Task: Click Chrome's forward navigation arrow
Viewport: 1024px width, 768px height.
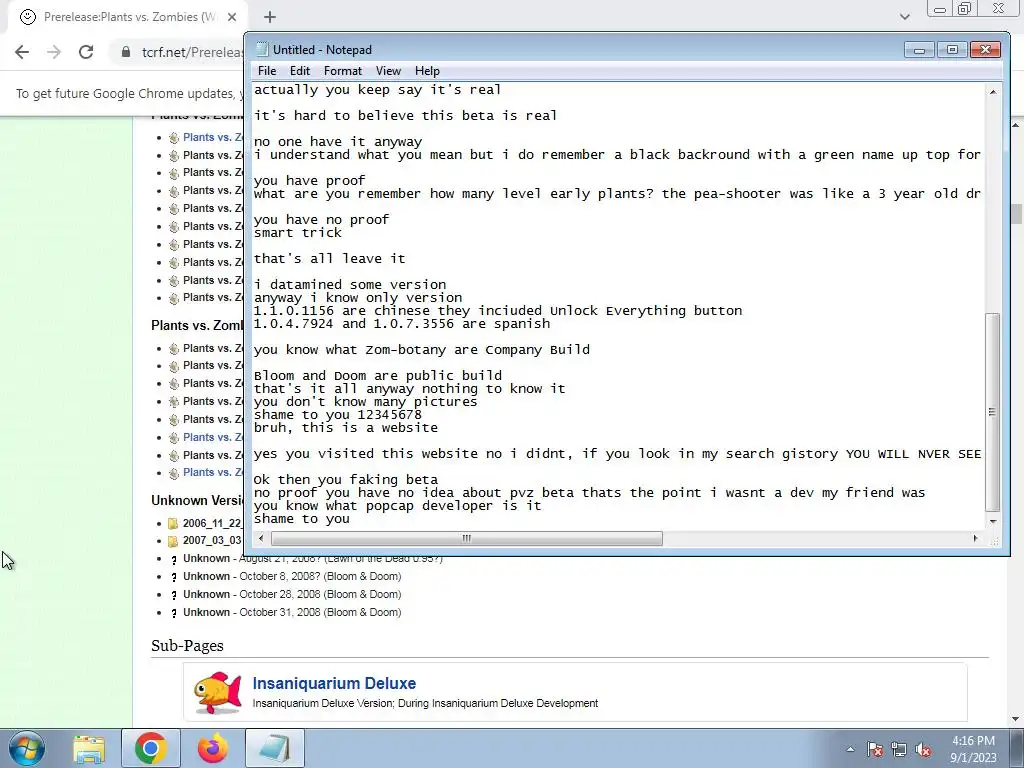Action: pyautogui.click(x=54, y=52)
